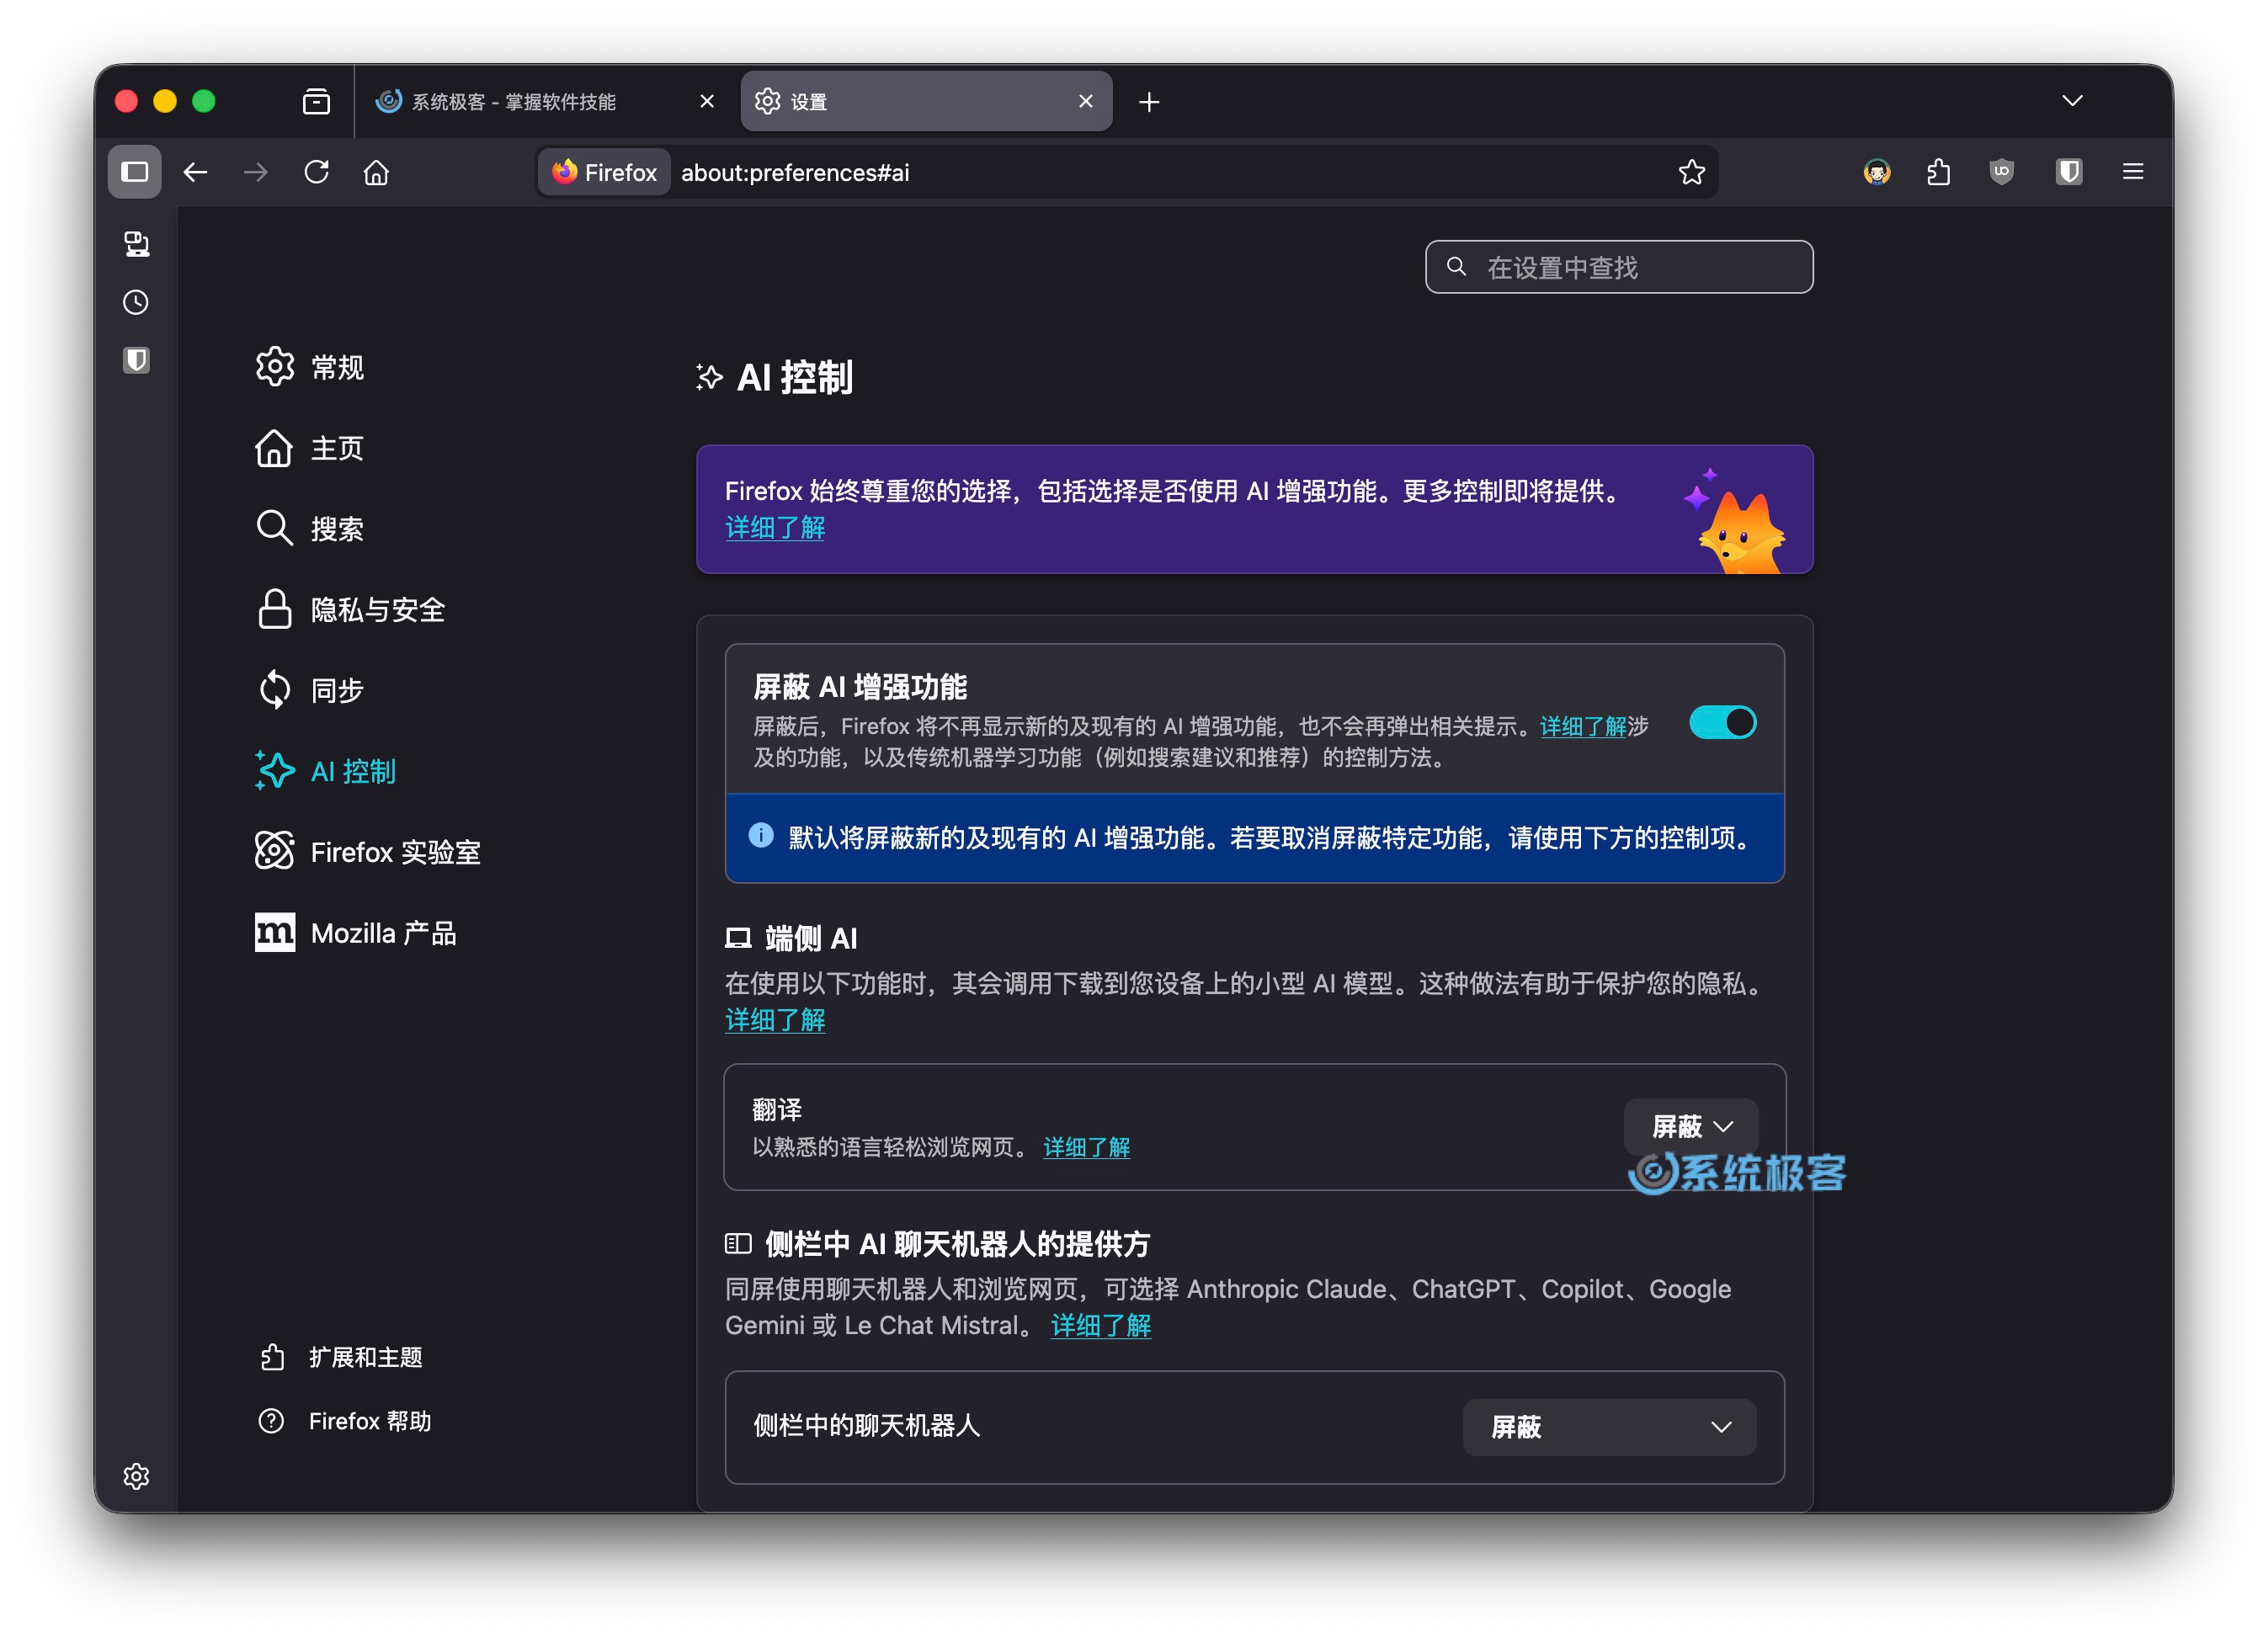Expand the tab list chevron
Screen dimensions: 2268x1638
[x=2071, y=100]
